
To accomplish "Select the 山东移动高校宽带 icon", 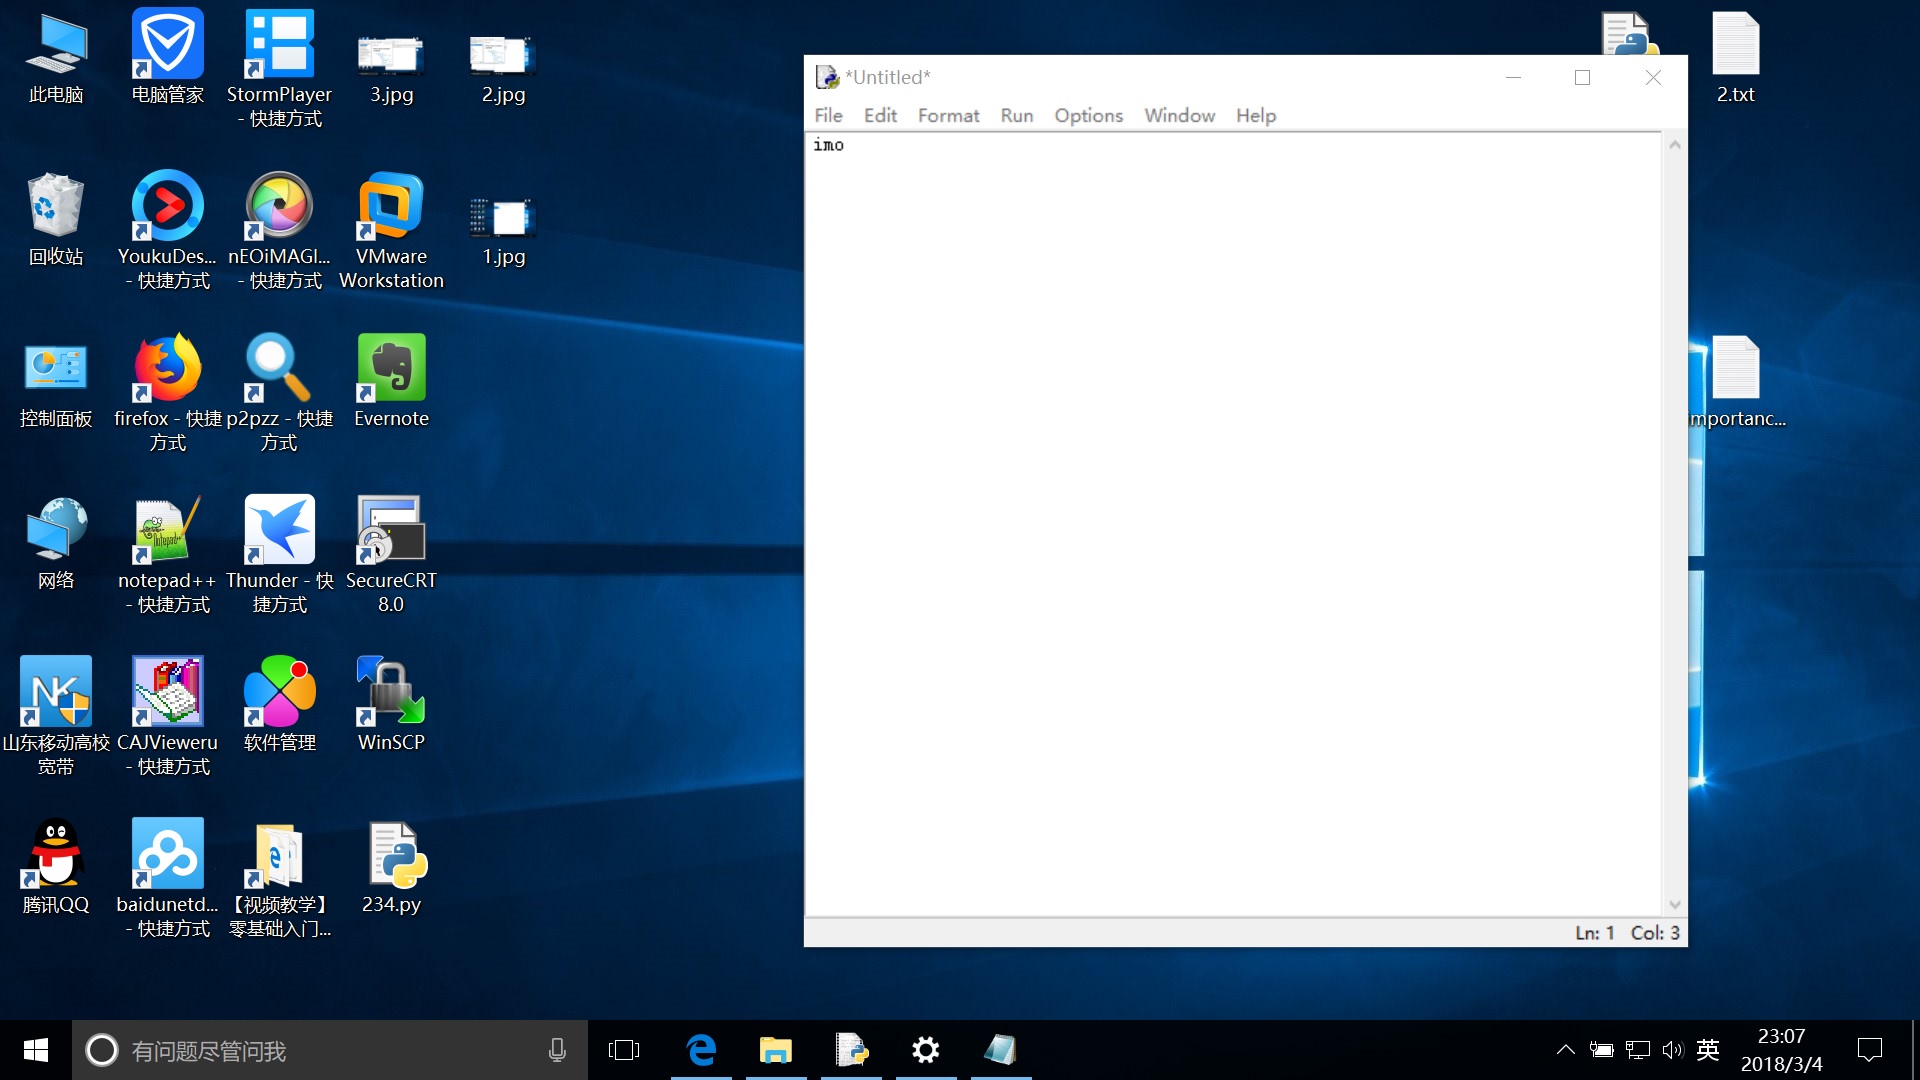I will point(56,716).
